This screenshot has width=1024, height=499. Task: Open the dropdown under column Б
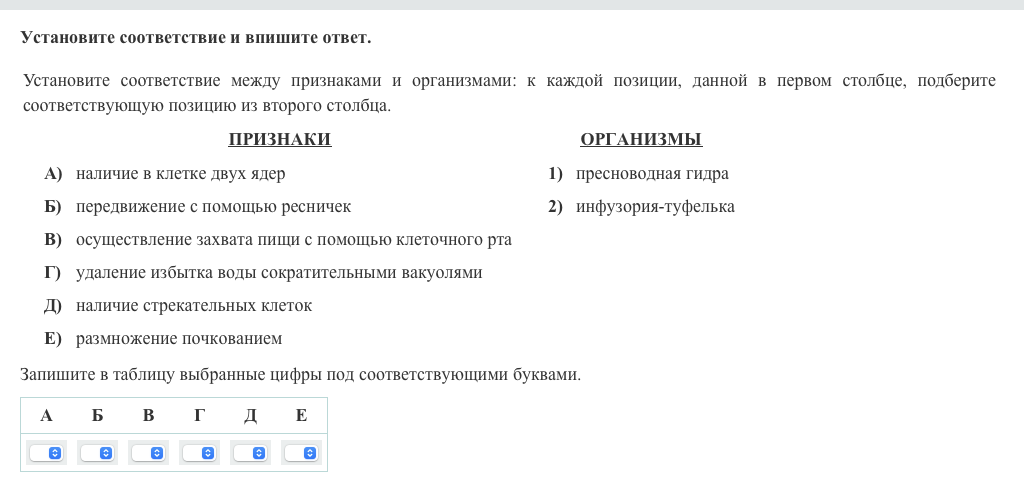(97, 453)
